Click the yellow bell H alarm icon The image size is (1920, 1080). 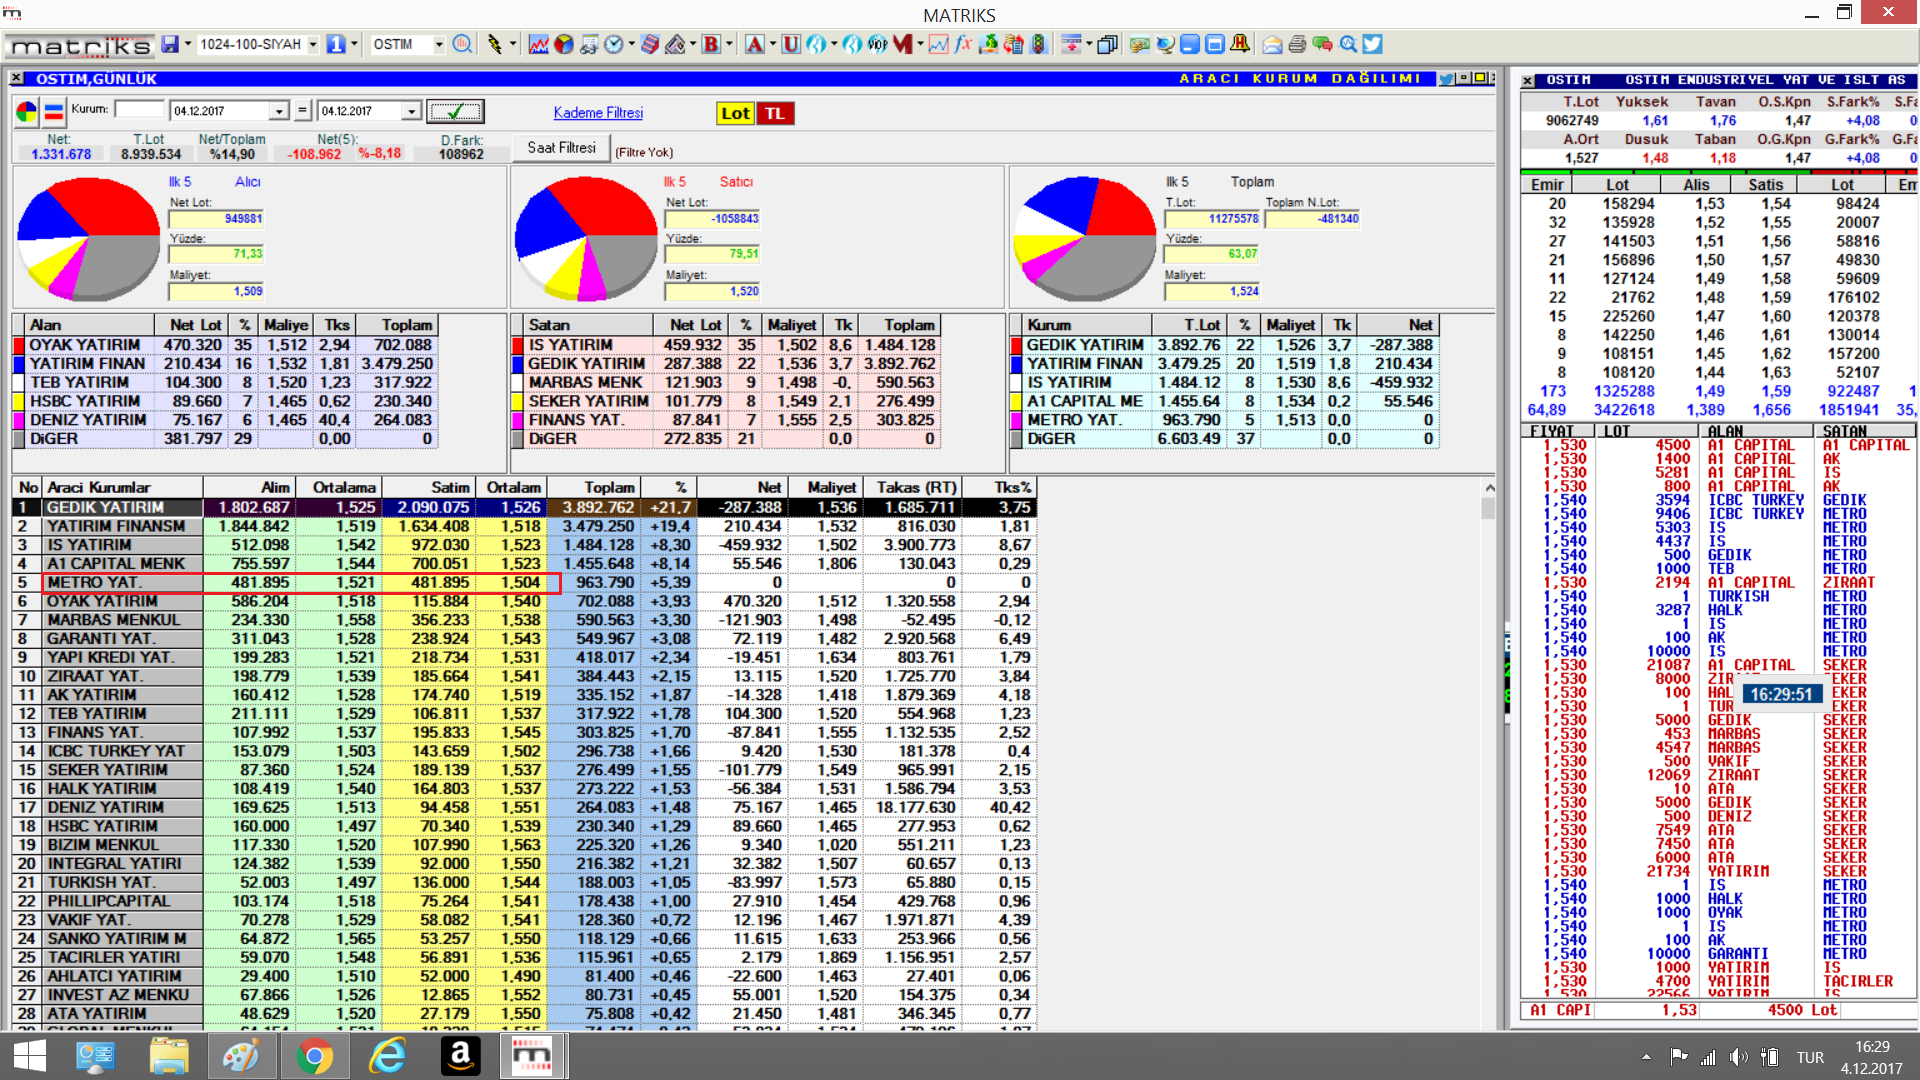click(x=1240, y=44)
